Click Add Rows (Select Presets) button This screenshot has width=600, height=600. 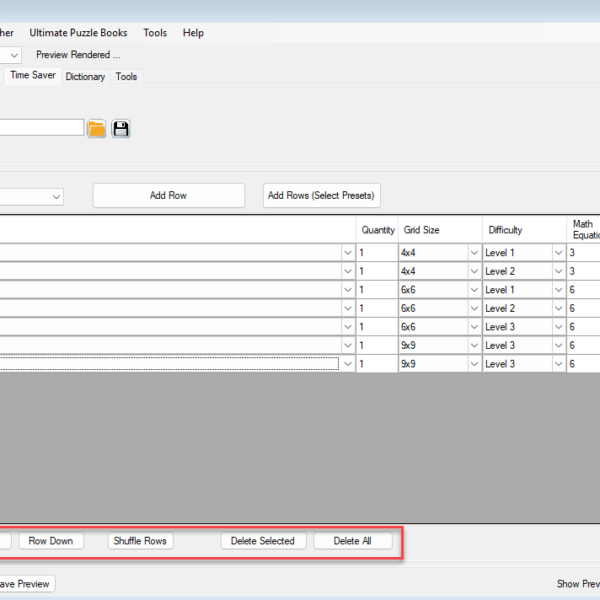[x=322, y=195]
